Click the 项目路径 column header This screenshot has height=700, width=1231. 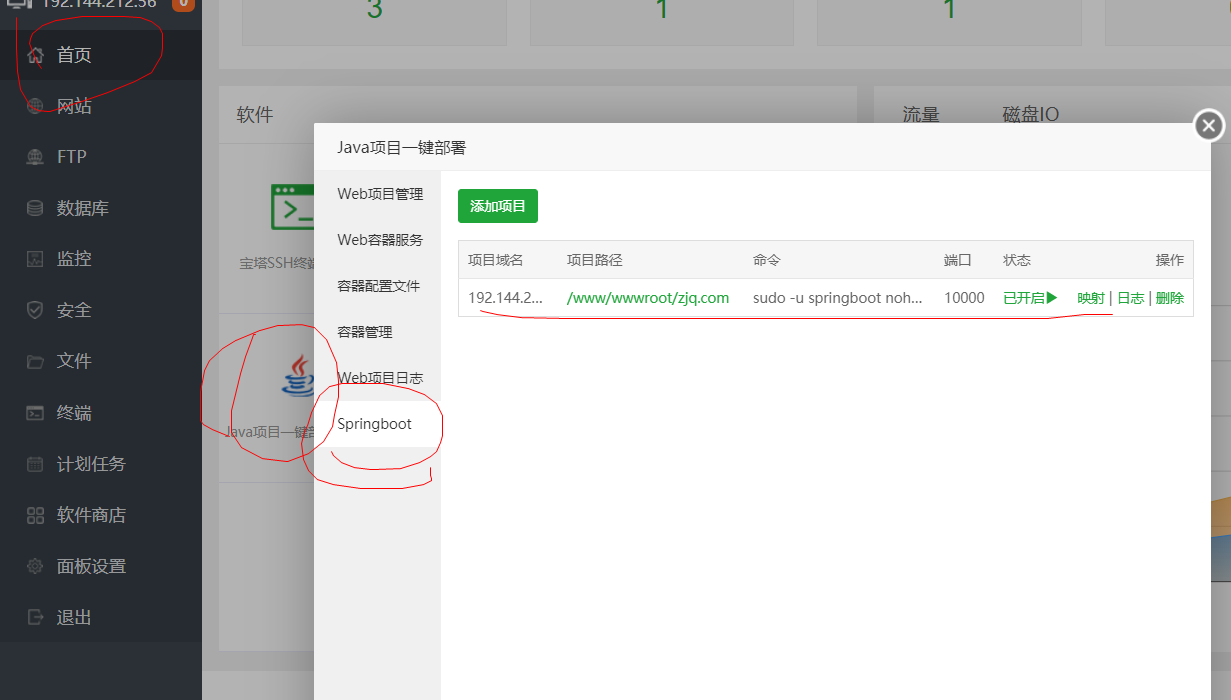(595, 260)
